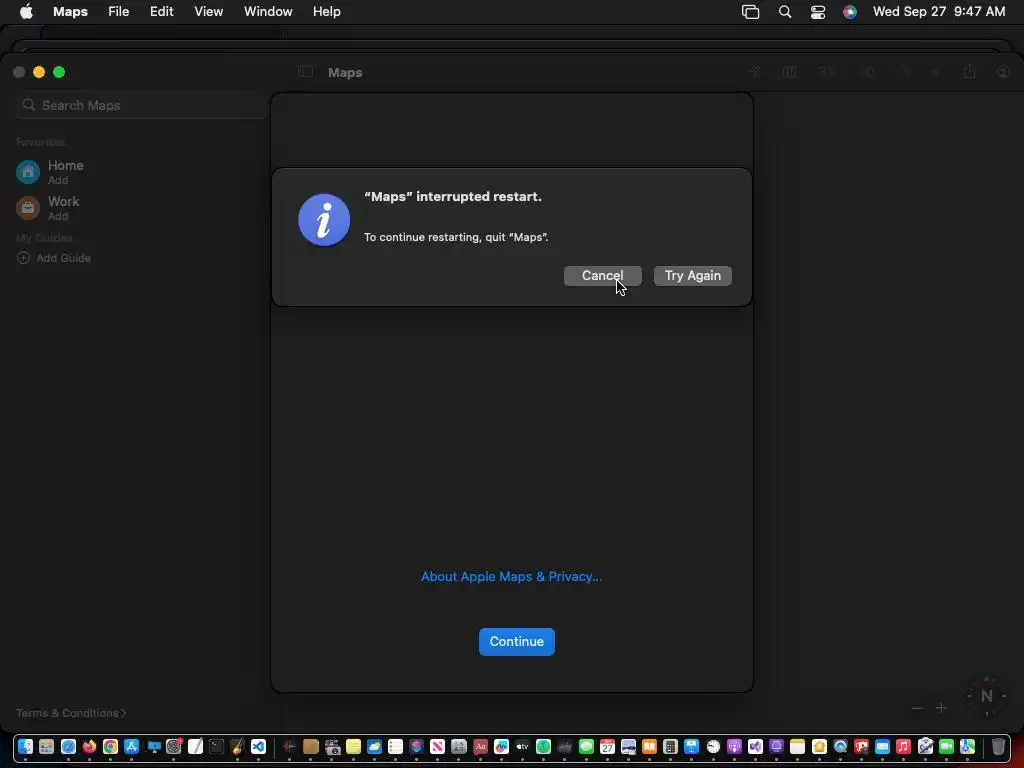Click Try Again in the restart dialog

(692, 276)
